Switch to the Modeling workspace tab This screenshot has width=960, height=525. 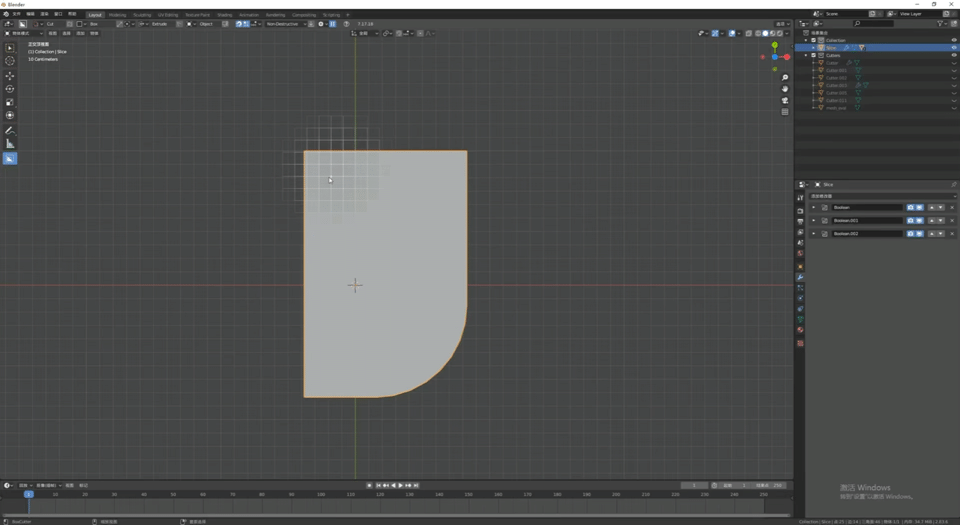[x=117, y=15]
